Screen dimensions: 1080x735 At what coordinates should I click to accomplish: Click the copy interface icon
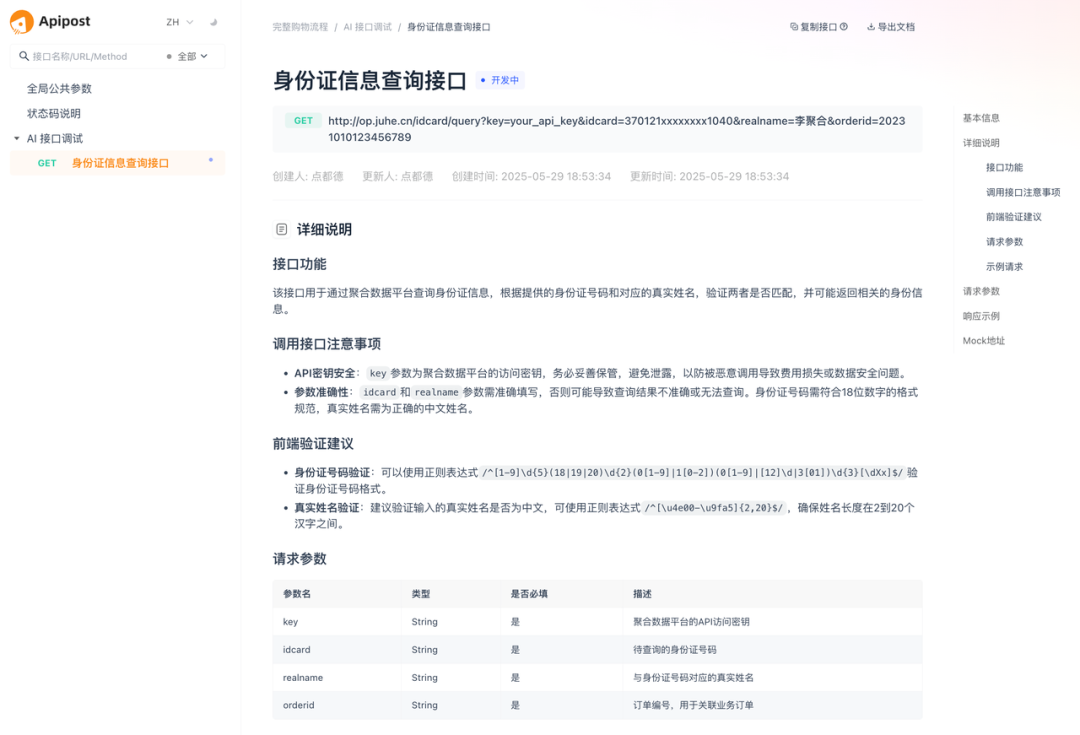pos(794,26)
